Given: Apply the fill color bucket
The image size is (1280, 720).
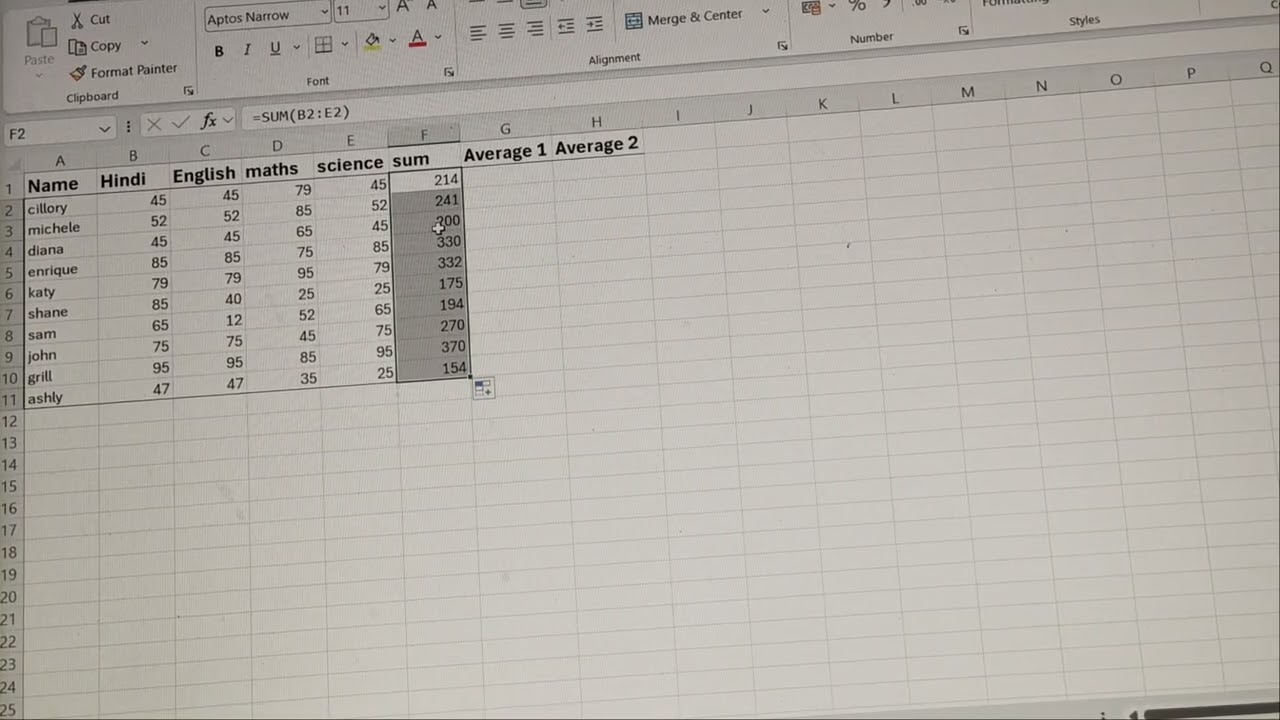Looking at the screenshot, I should 372,41.
